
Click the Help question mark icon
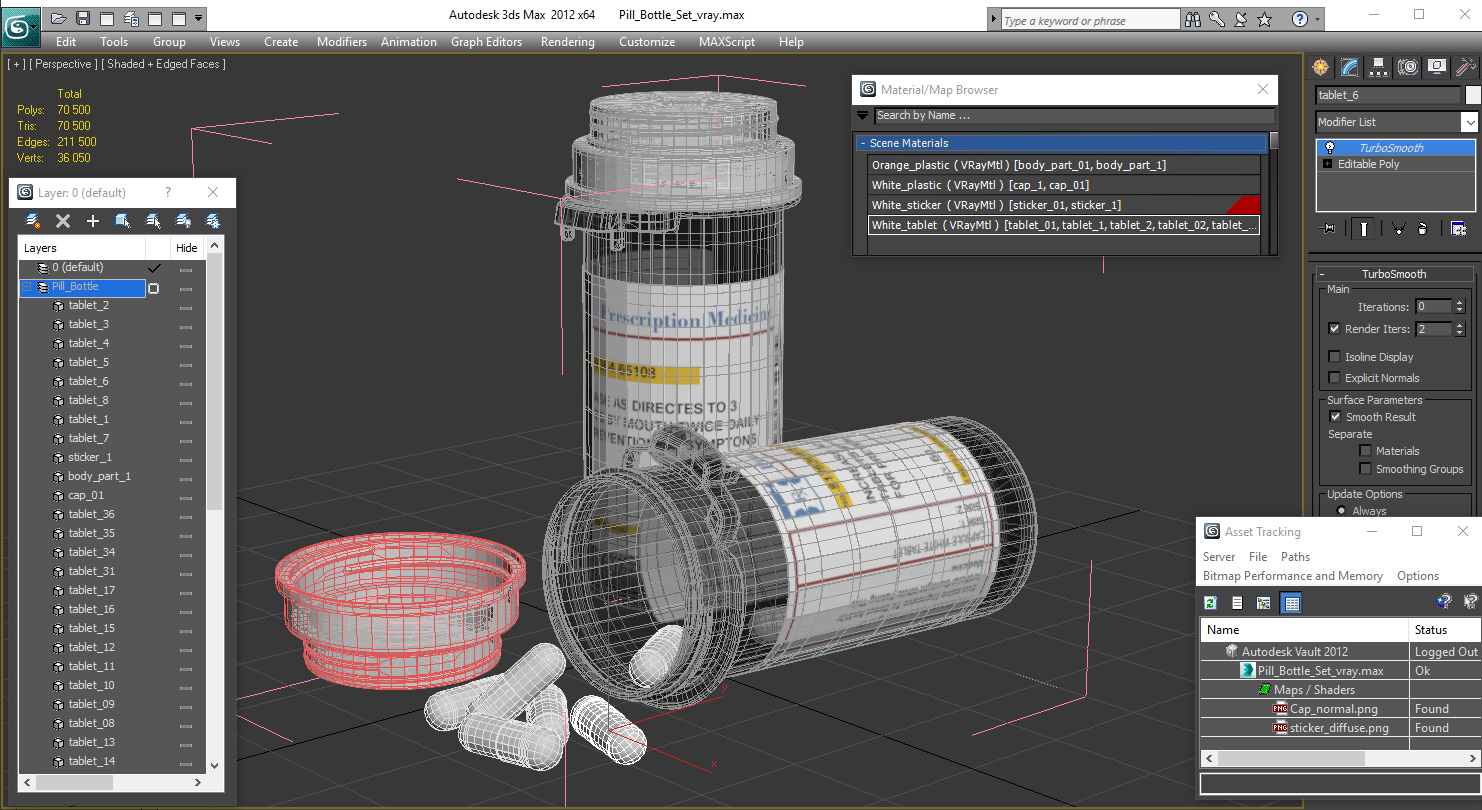coord(1300,19)
